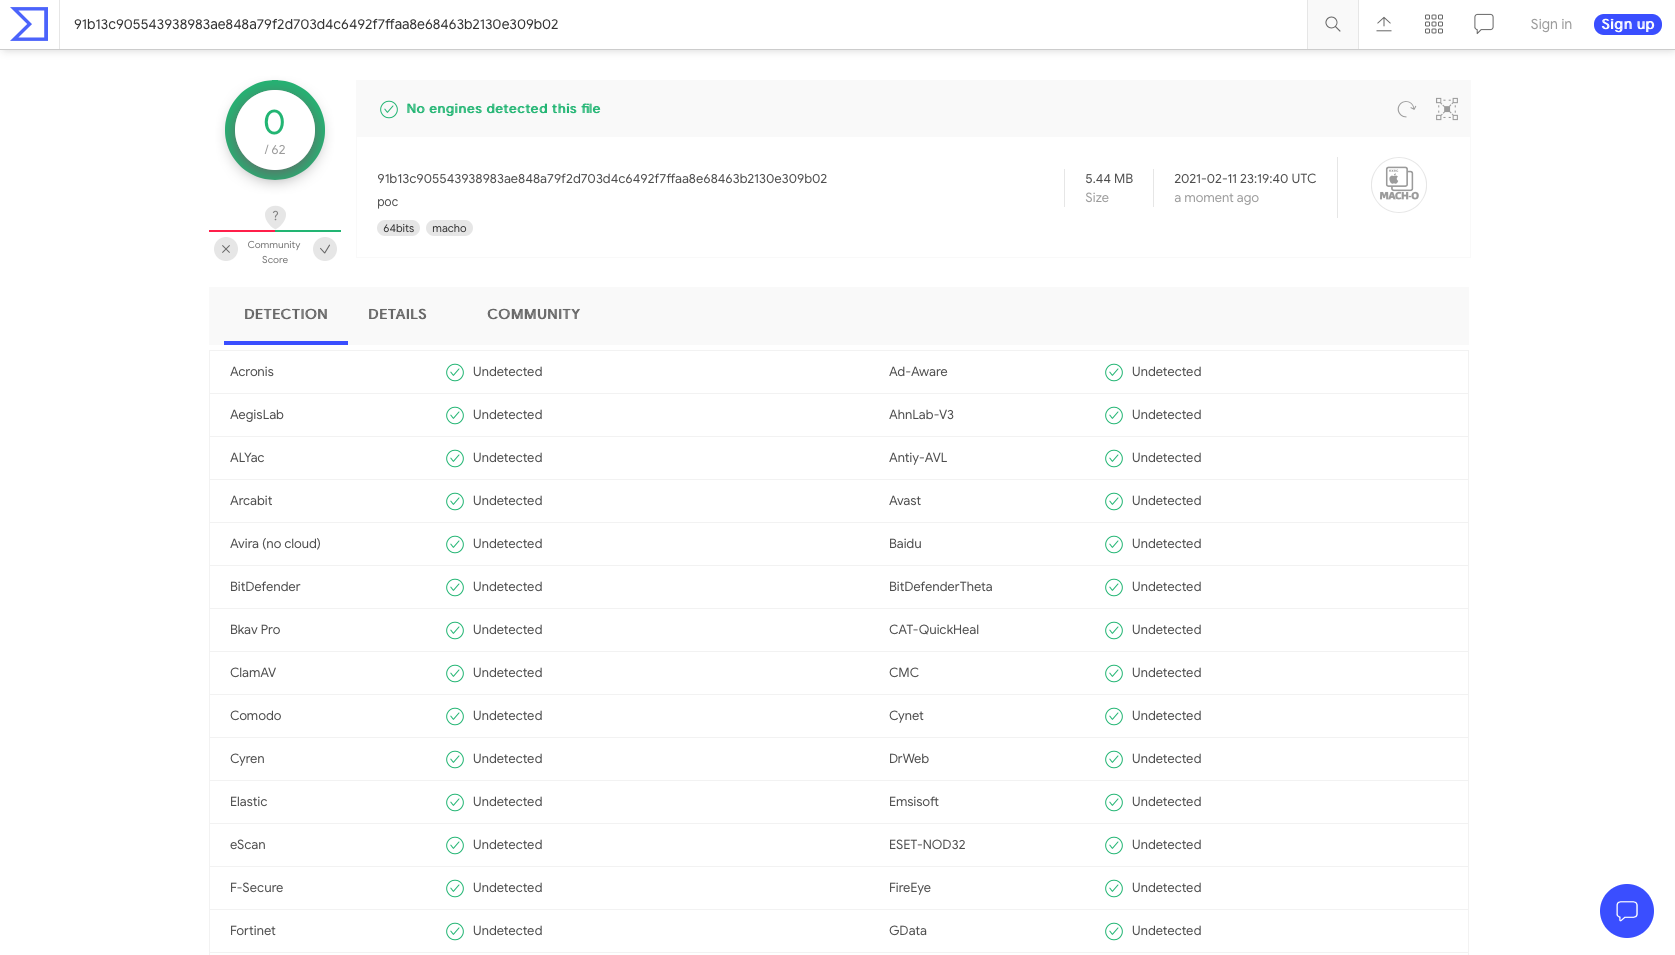Viewport: 1675px width, 955px height.
Task: Switch to the DETAILS tab
Action: 397,314
